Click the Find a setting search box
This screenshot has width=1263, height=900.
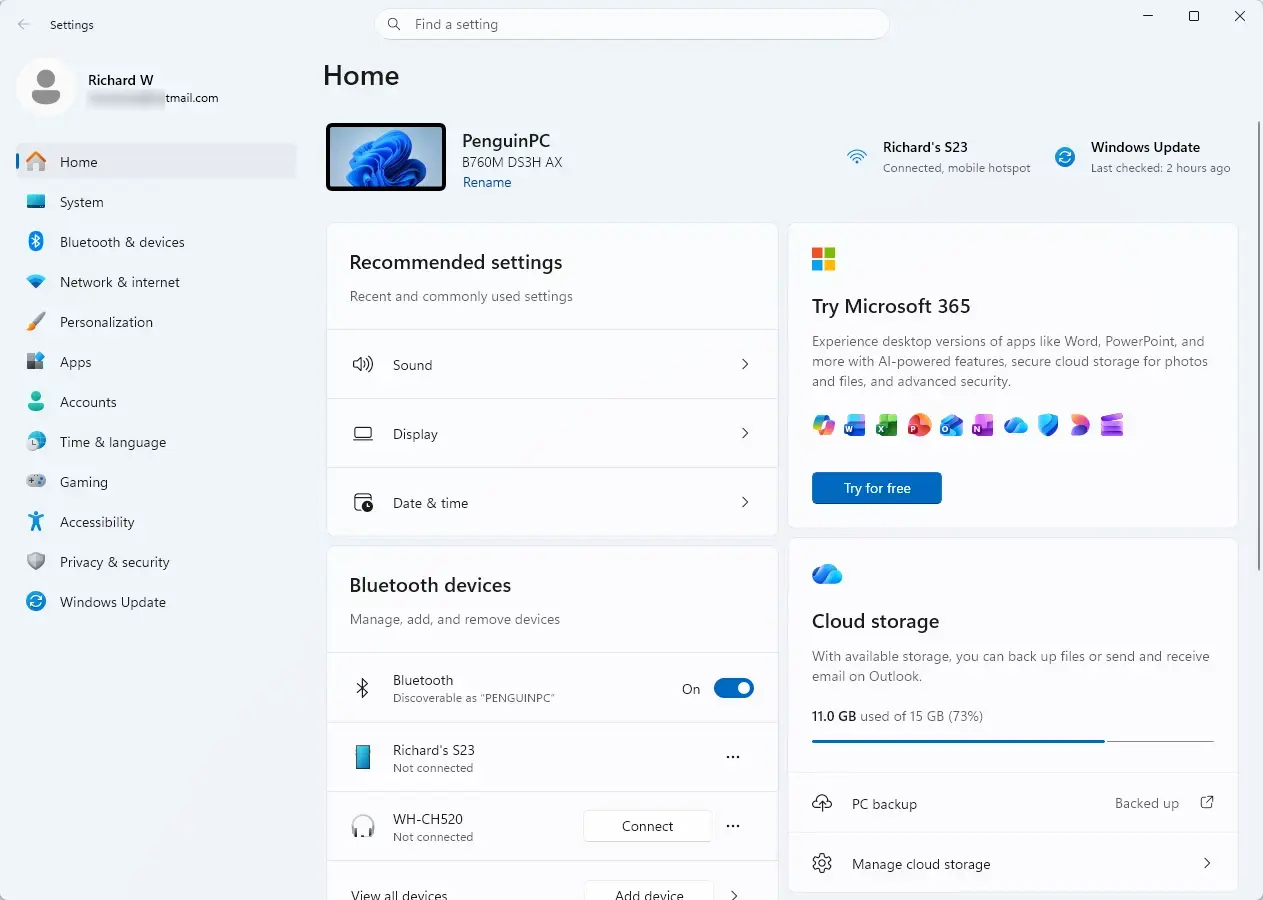(x=632, y=24)
